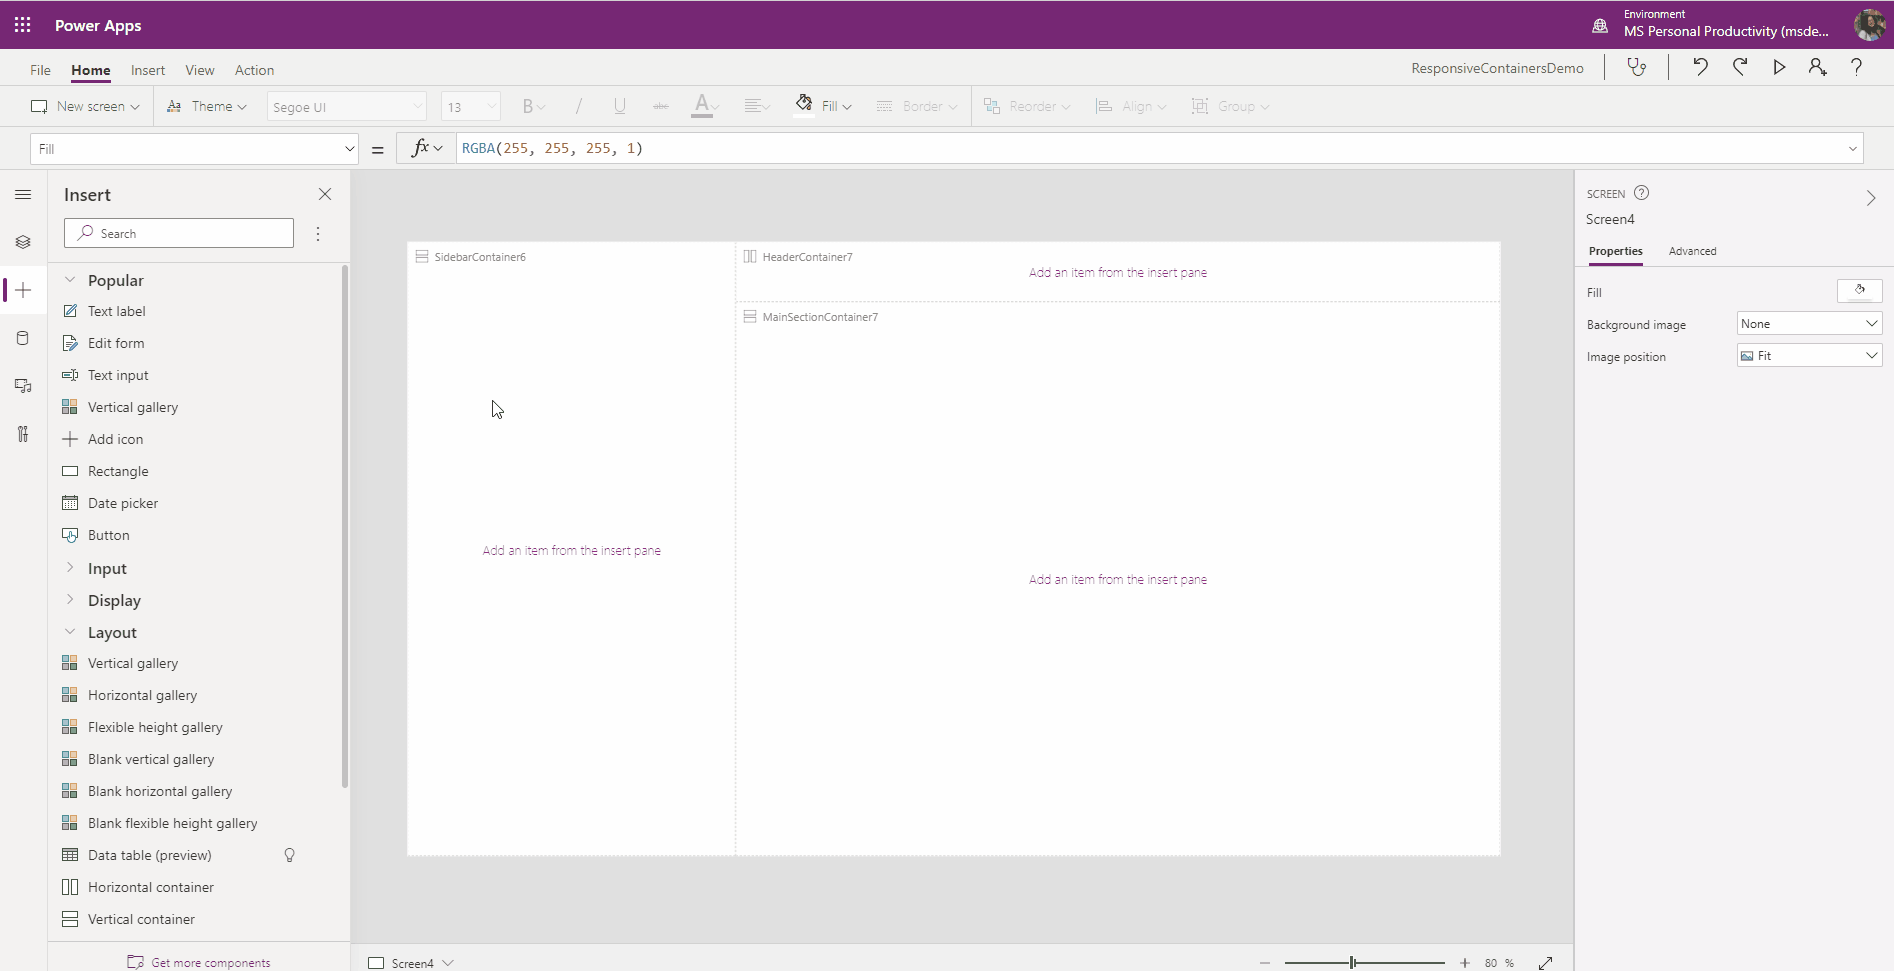Image resolution: width=1894 pixels, height=971 pixels.
Task: Preview the app
Action: tap(1778, 67)
